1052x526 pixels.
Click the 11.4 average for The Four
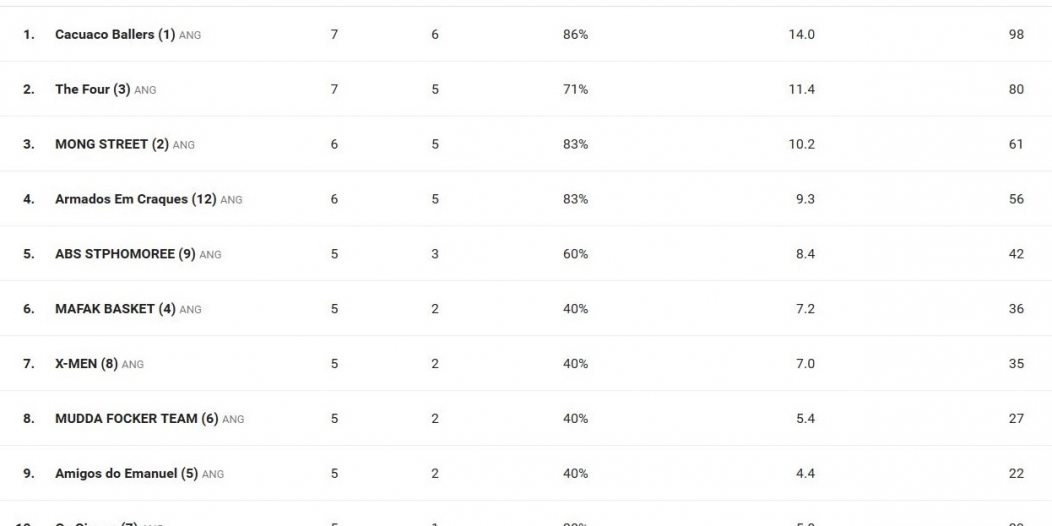(801, 89)
